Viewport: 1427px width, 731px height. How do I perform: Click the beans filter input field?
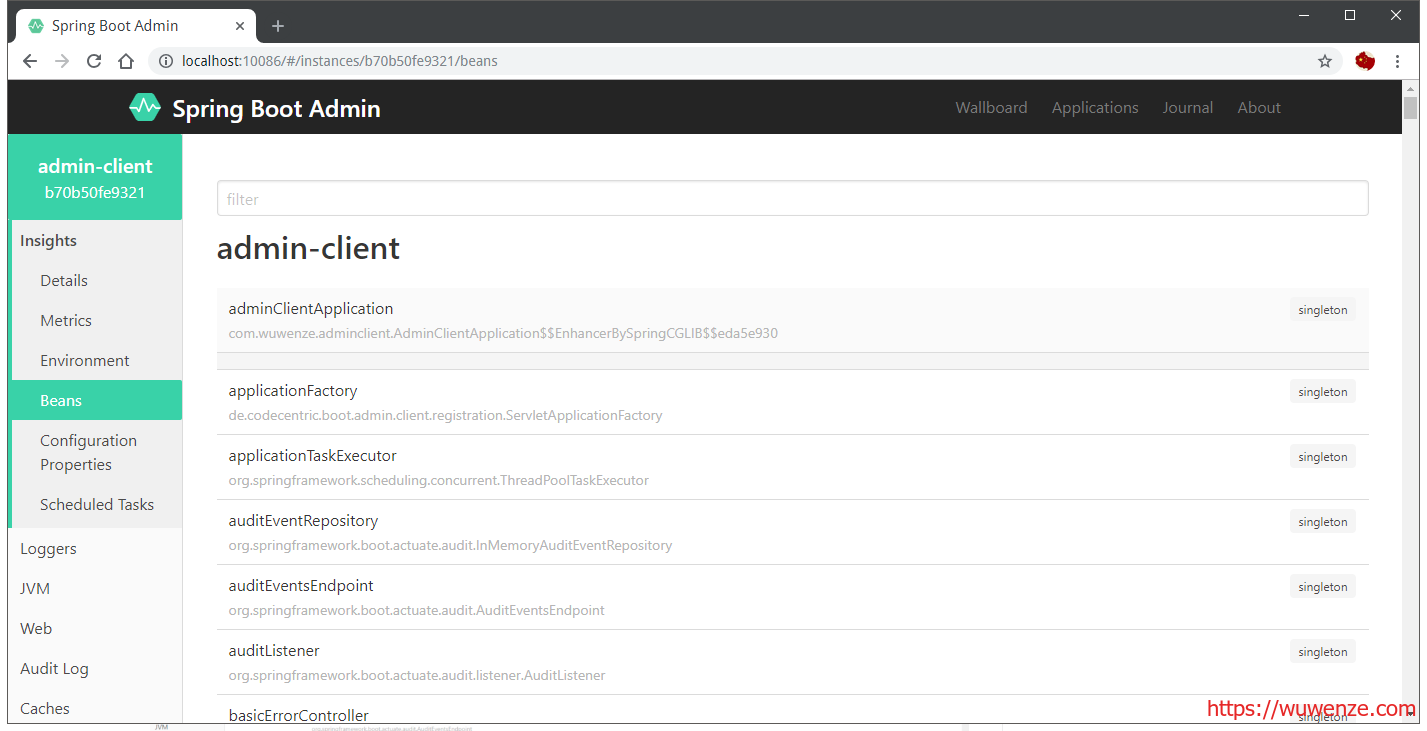pyautogui.click(x=792, y=199)
